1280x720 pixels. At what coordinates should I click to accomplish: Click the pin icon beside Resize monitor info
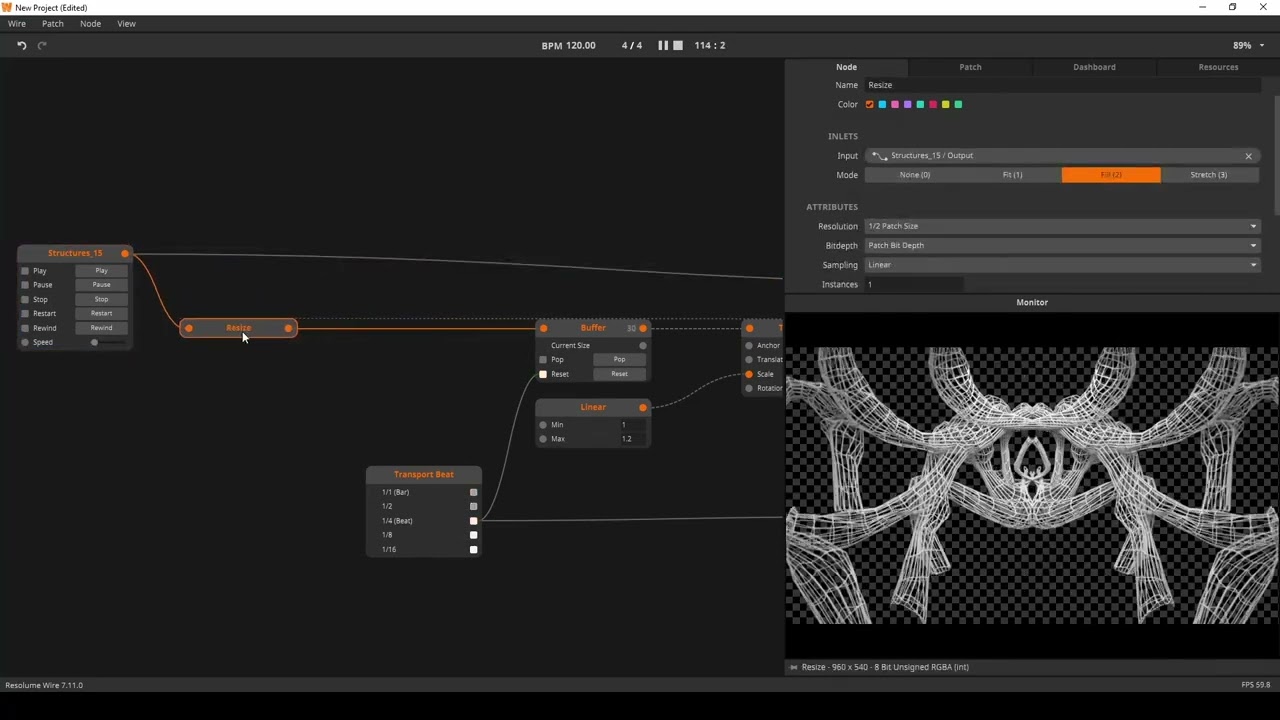(793, 667)
